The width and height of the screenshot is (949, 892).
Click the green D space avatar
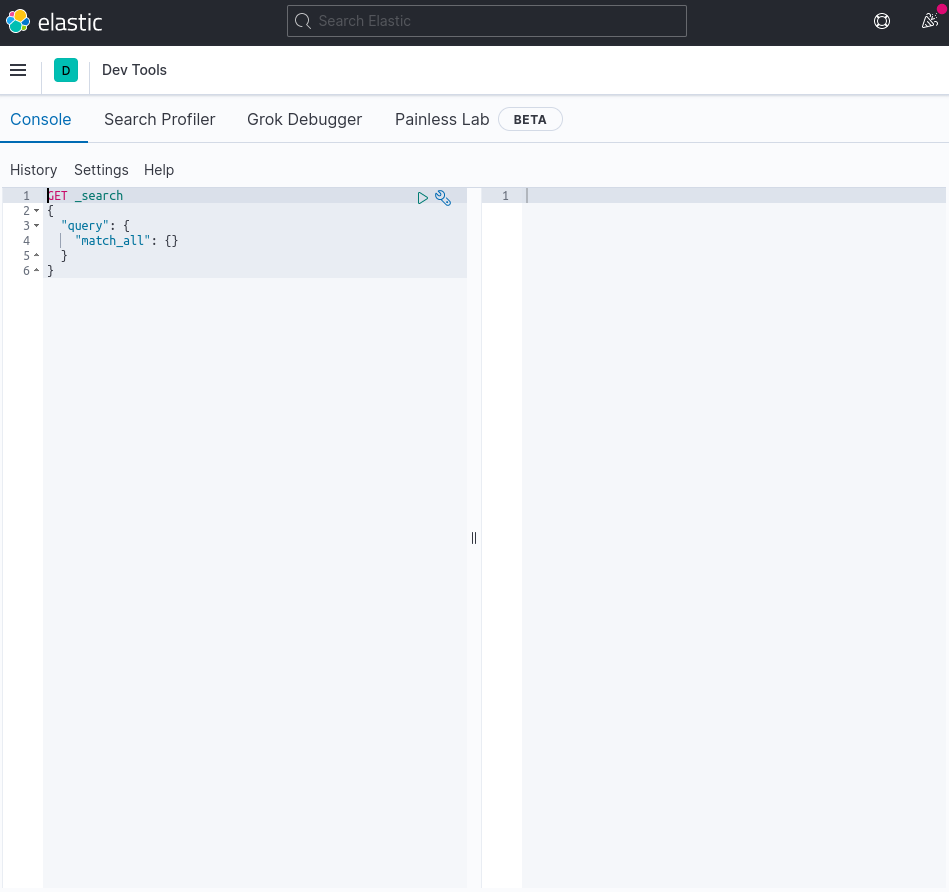tap(66, 70)
